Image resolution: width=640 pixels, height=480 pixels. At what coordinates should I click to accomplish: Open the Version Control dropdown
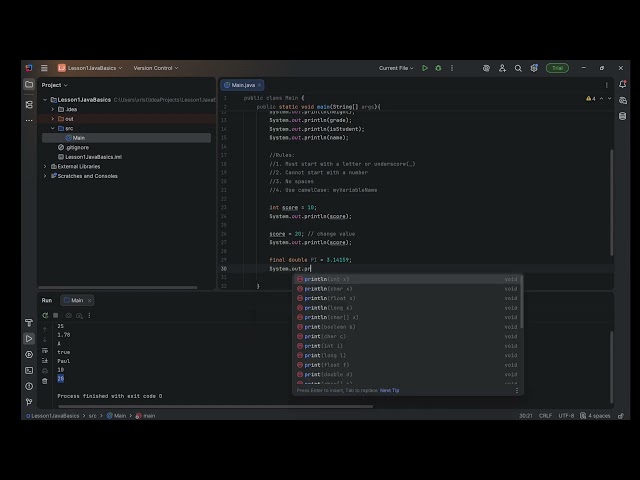pos(156,68)
